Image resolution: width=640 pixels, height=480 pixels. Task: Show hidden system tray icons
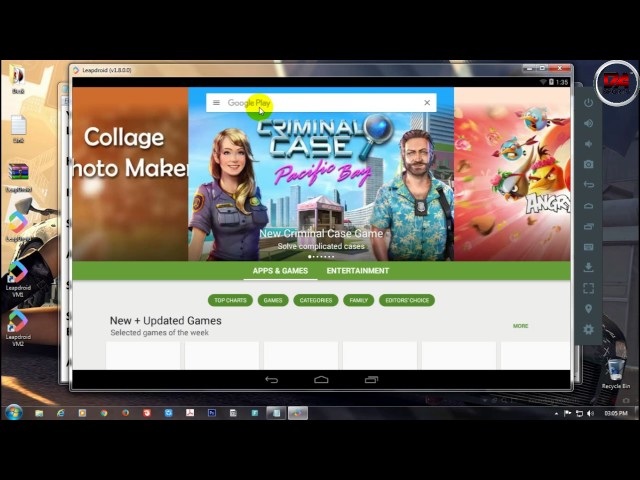[556, 413]
